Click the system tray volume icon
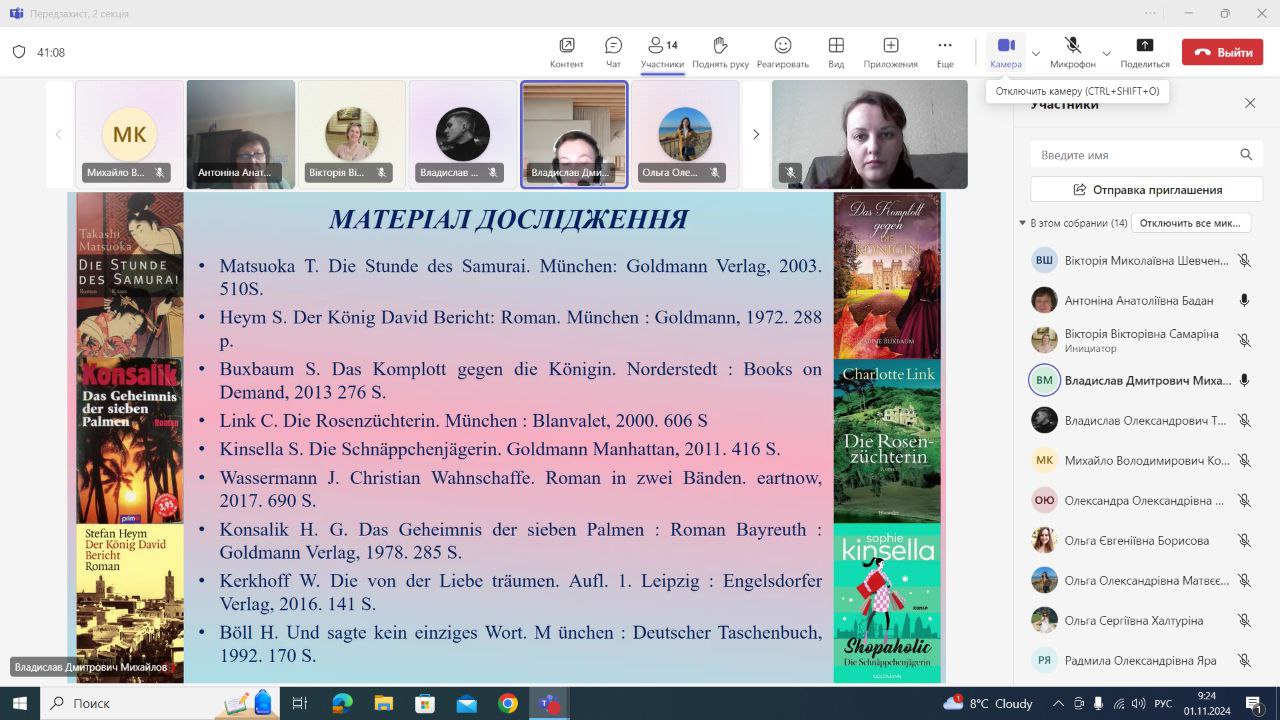Screen dimensions: 1280x720 coord(1139,703)
